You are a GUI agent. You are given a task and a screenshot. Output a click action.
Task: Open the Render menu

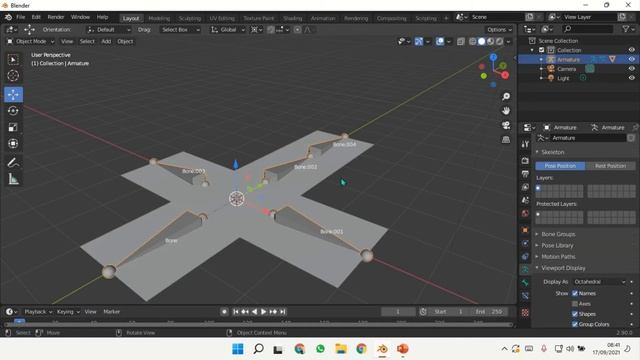point(56,17)
